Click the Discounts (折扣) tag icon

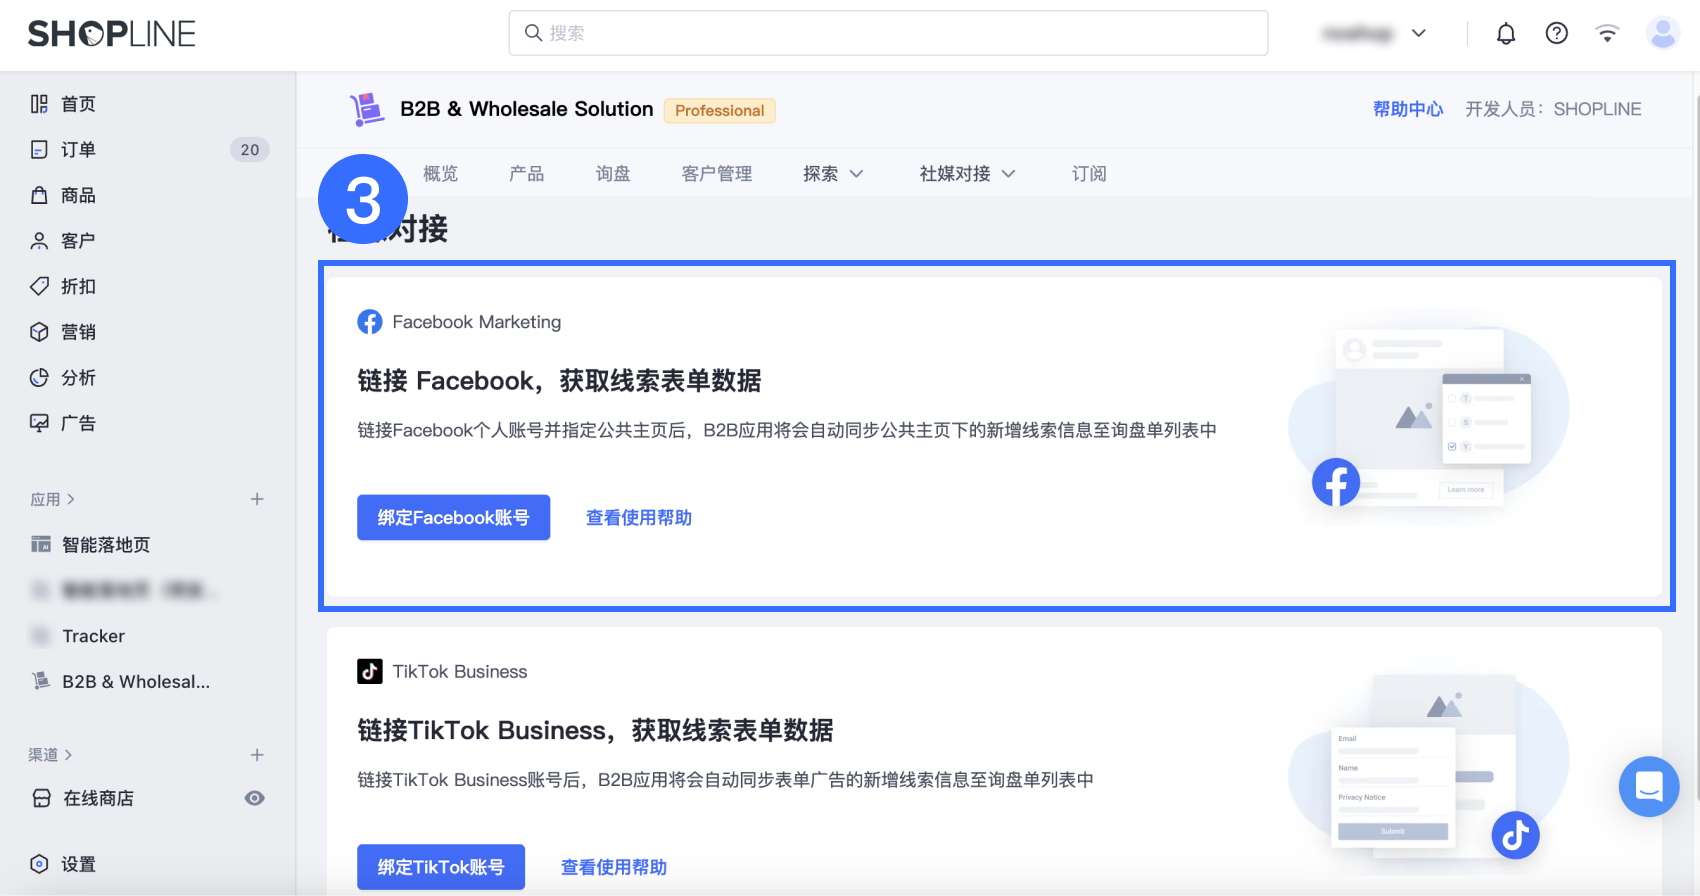tap(39, 286)
